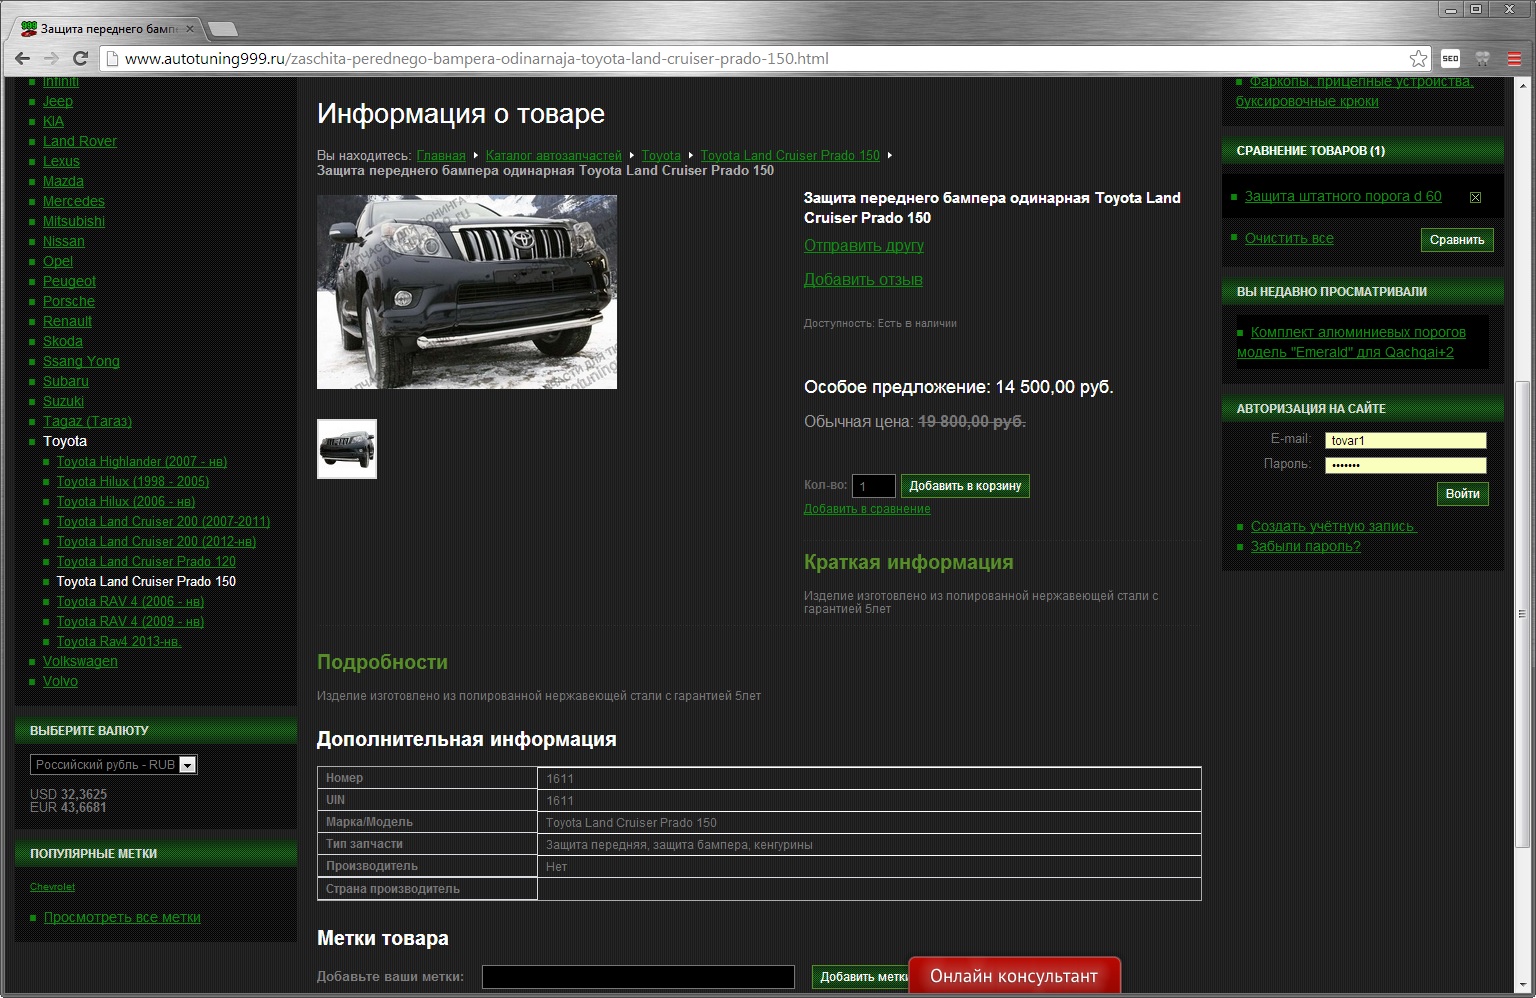
Task: Close the current browser tab
Action: click(x=190, y=29)
